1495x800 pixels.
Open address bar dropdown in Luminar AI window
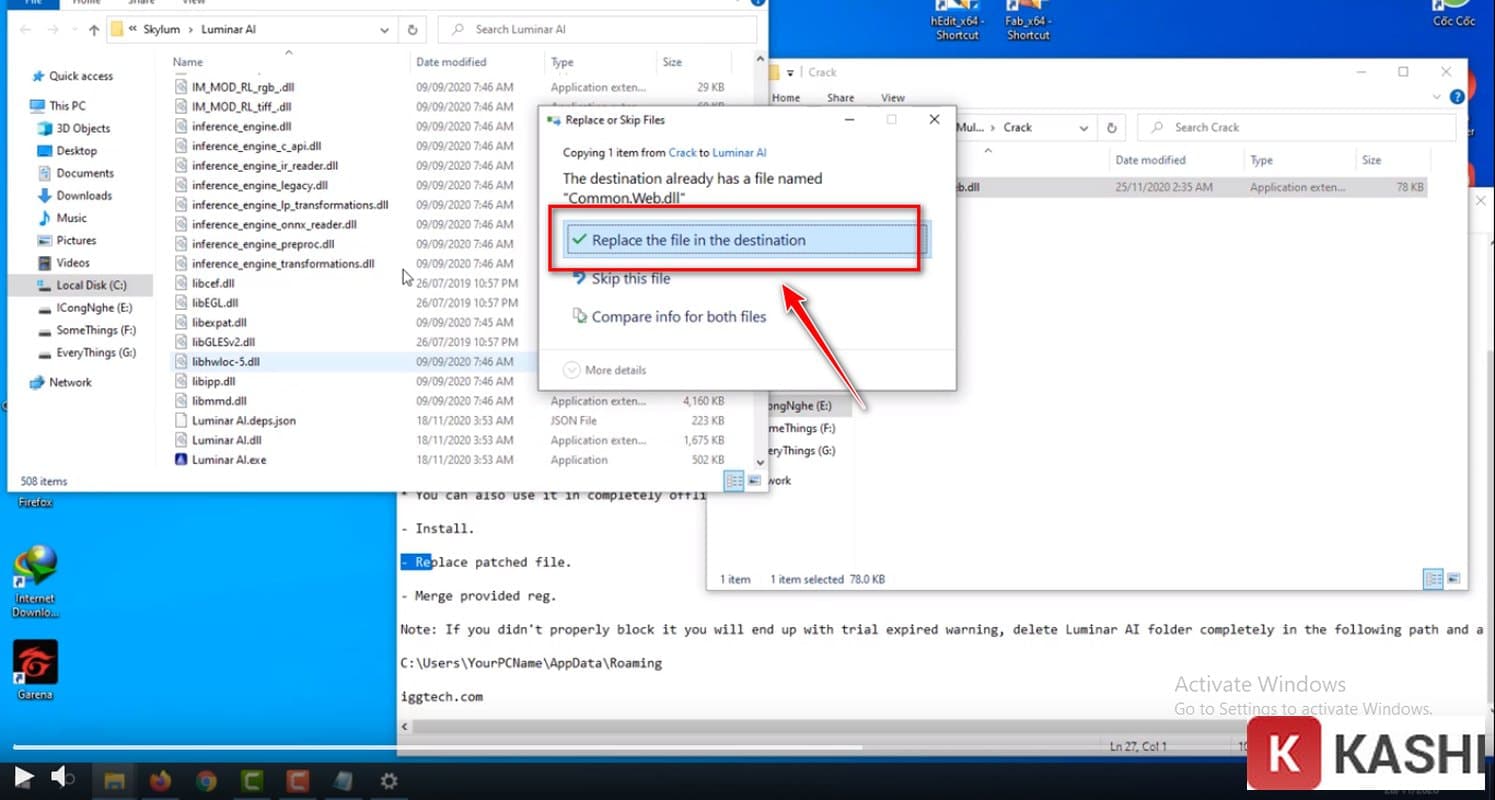pos(385,30)
